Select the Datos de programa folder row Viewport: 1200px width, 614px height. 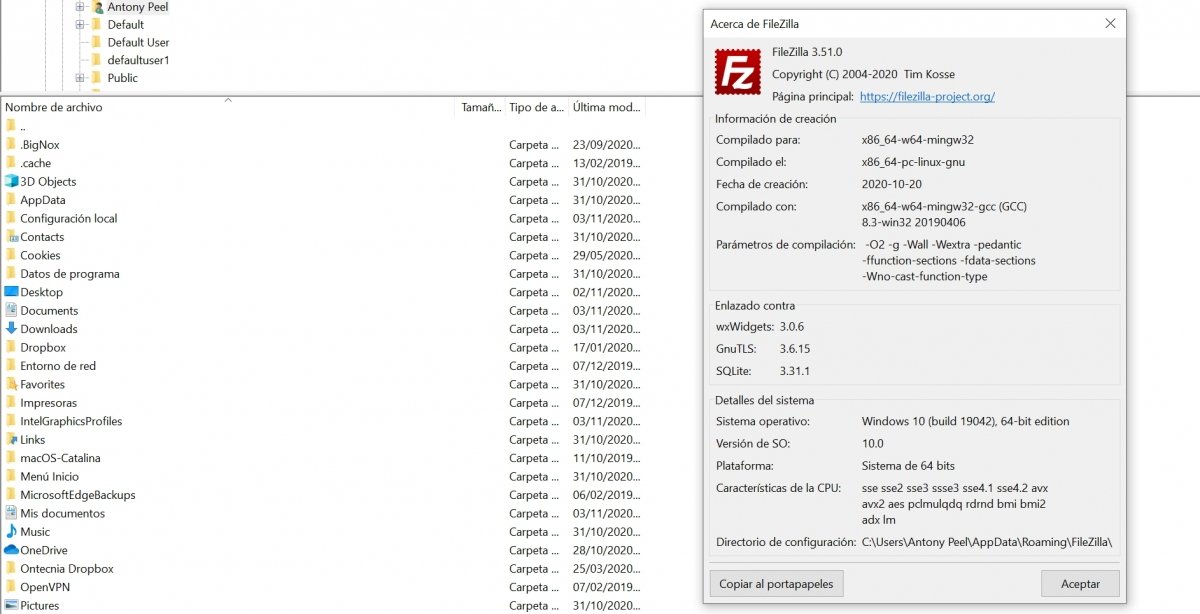(322, 274)
